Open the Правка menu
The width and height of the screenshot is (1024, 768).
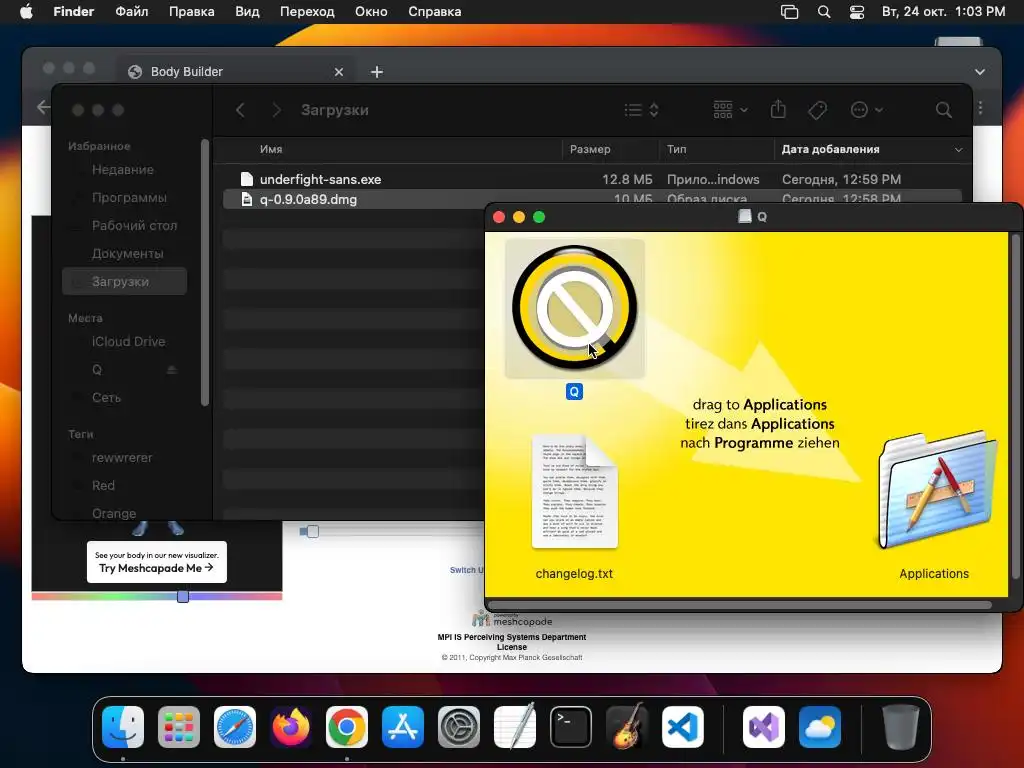click(191, 12)
